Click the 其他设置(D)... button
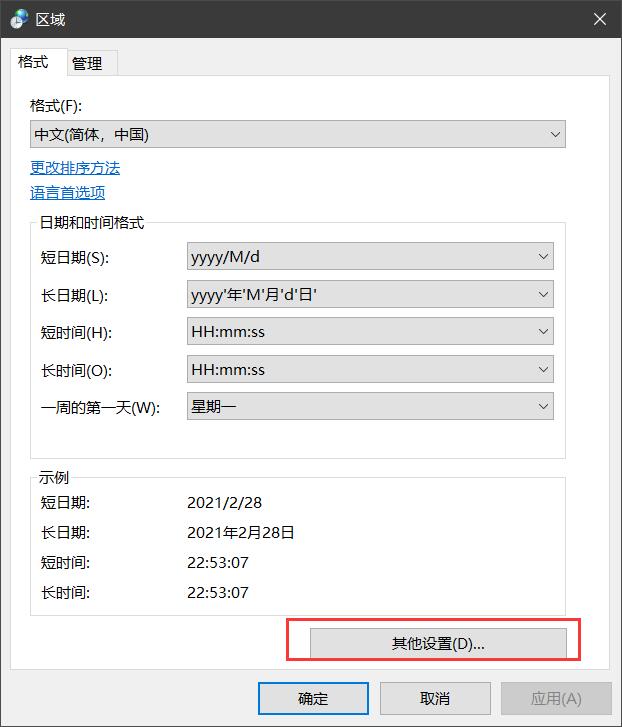Image resolution: width=622 pixels, height=727 pixels. click(438, 644)
